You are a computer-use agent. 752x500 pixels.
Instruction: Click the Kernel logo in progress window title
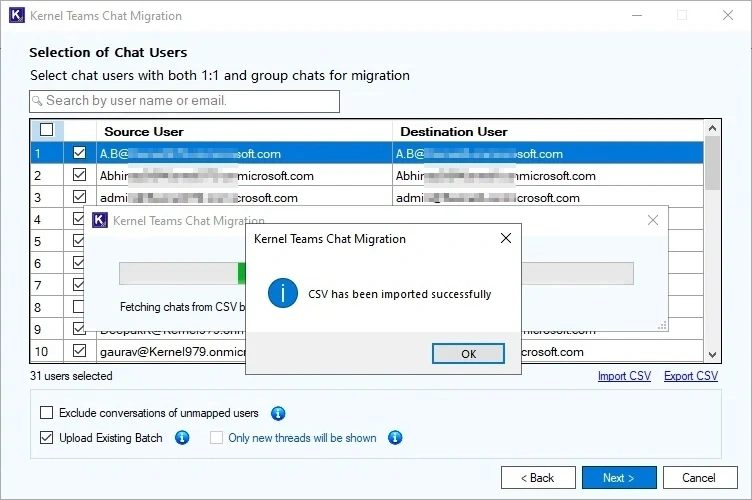pyautogui.click(x=100, y=220)
